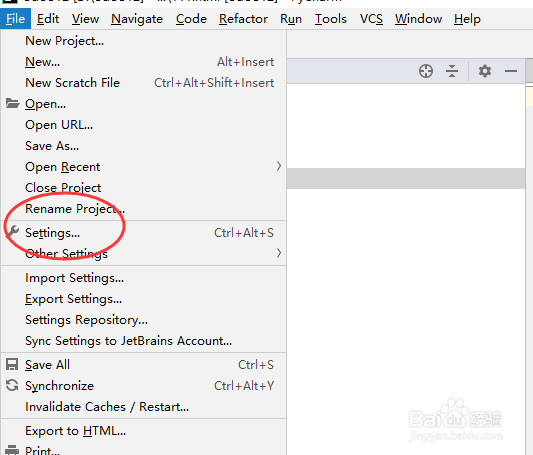Open the Help menu

pos(467,19)
